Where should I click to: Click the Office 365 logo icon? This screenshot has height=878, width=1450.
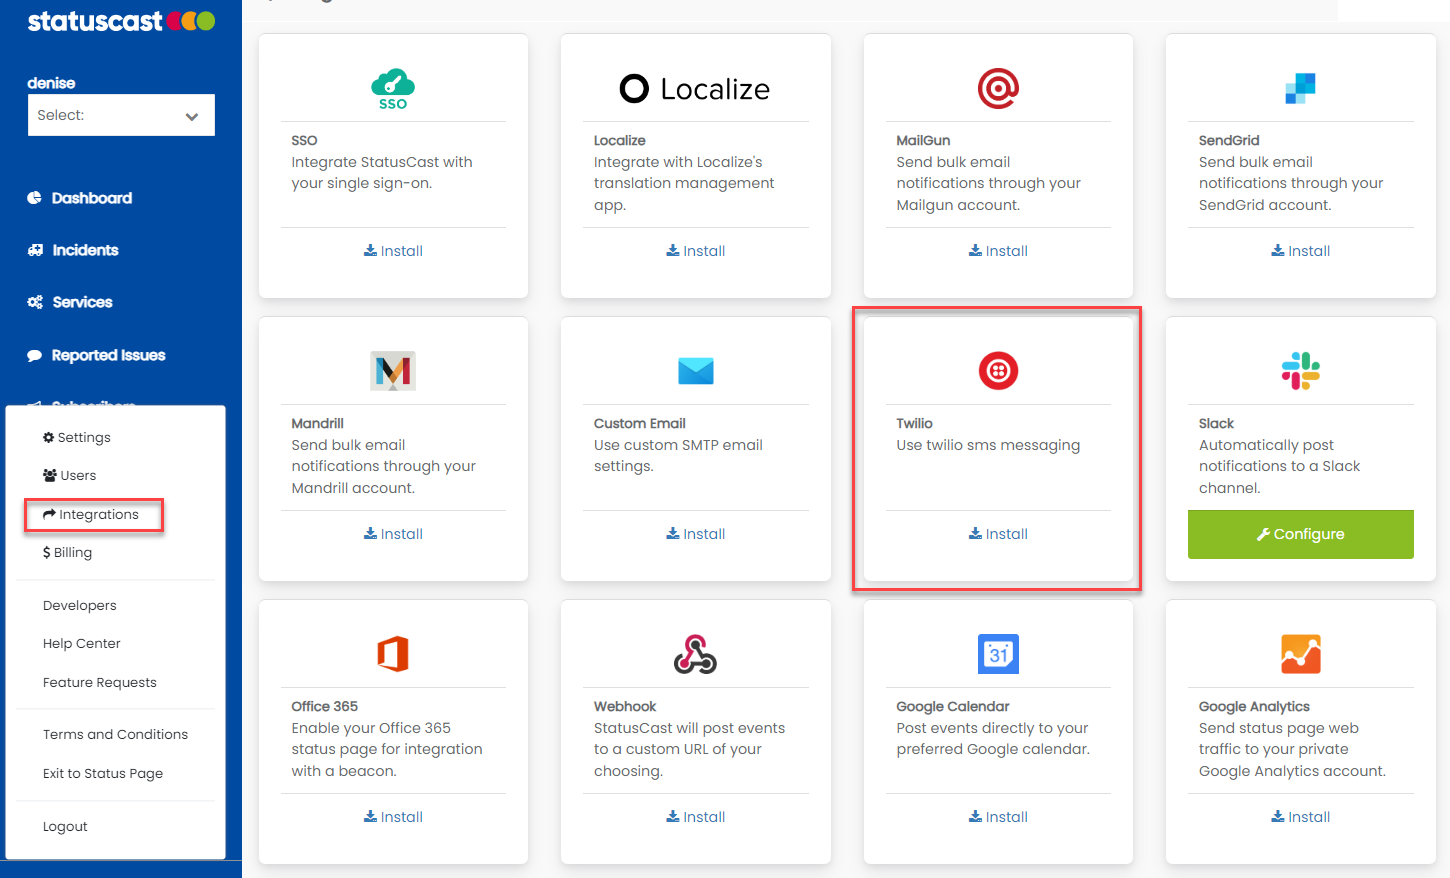pos(393,654)
